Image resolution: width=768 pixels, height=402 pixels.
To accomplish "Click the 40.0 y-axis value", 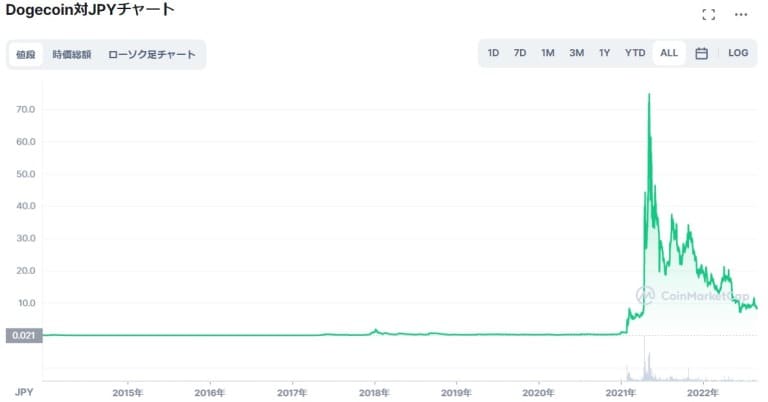I will click(25, 206).
